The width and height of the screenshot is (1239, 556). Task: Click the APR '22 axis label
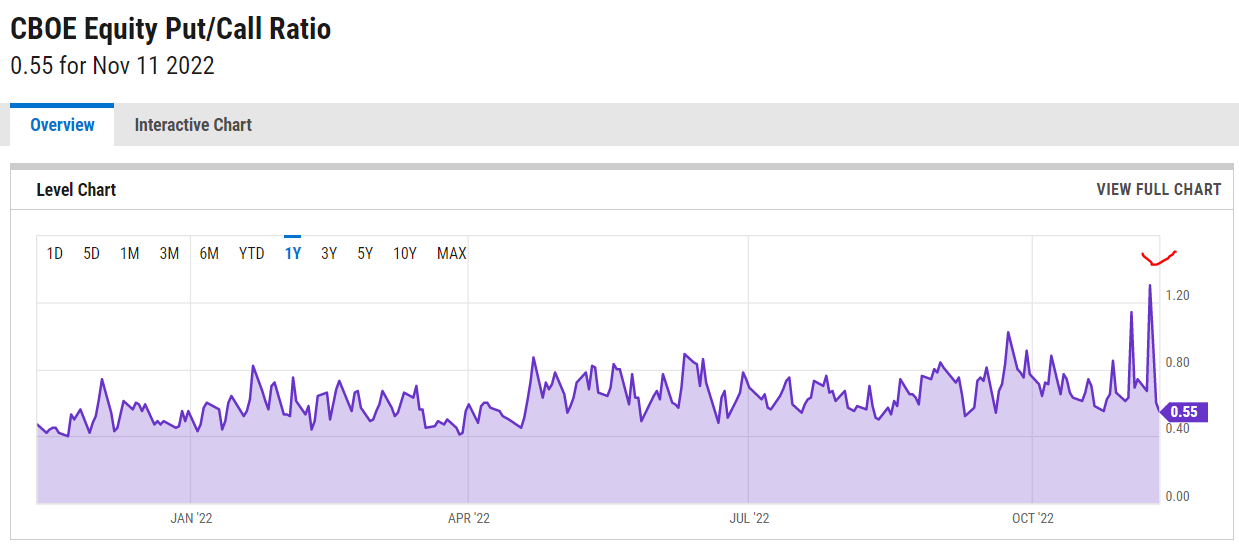point(469,517)
